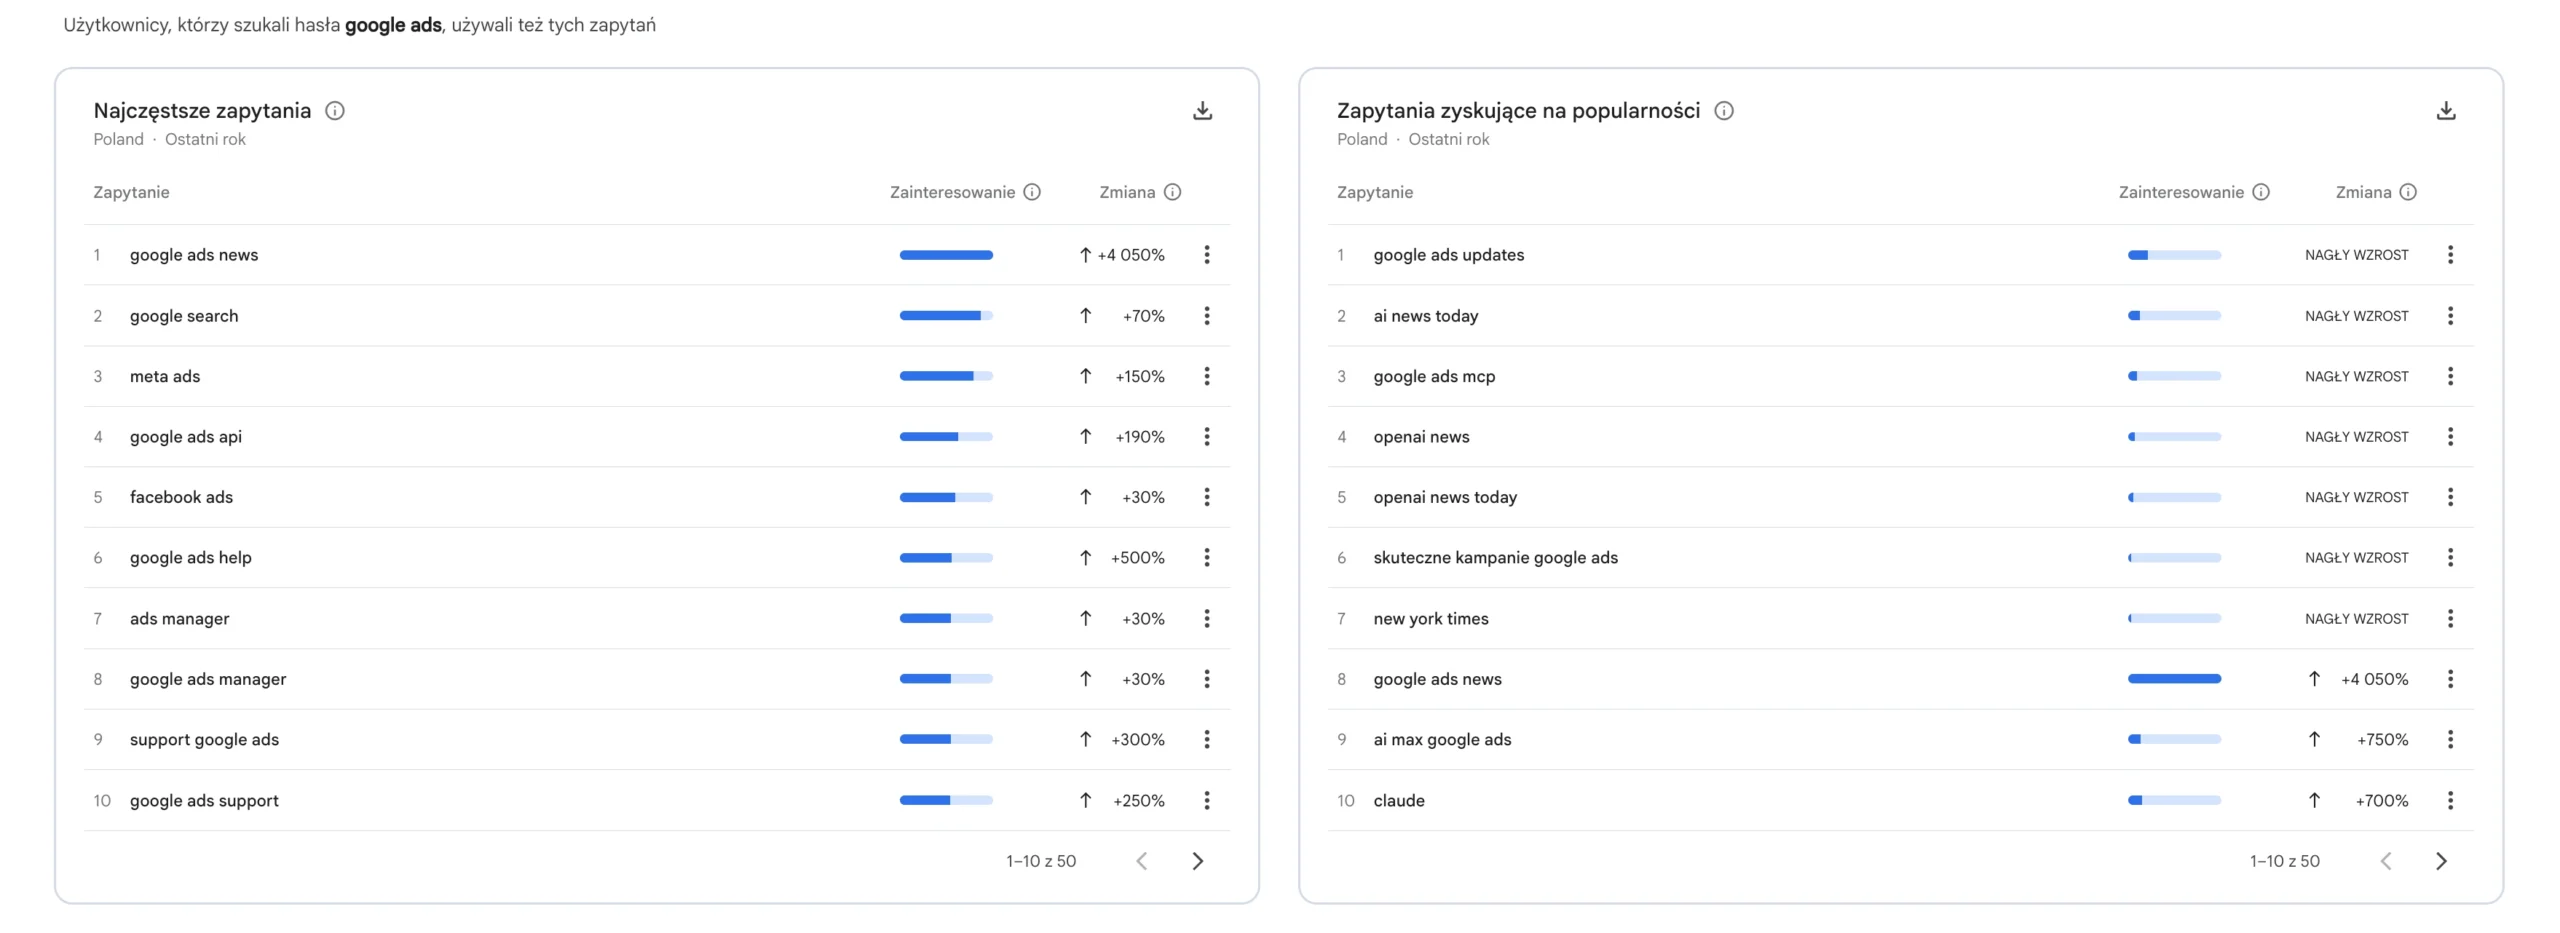Image resolution: width=2560 pixels, height=933 pixels.
Task: Open the google ads updates query
Action: click(1449, 255)
